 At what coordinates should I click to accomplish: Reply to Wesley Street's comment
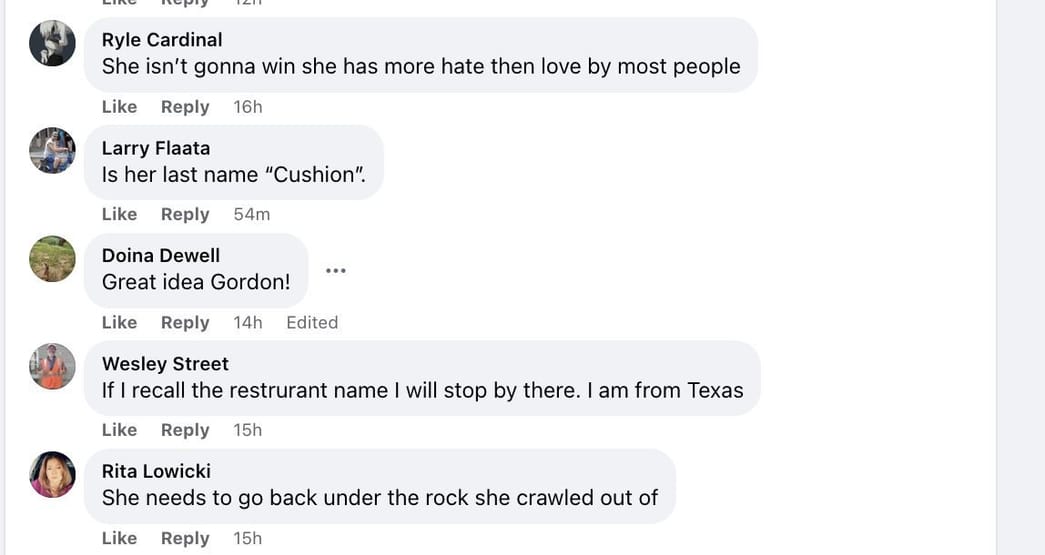tap(185, 430)
